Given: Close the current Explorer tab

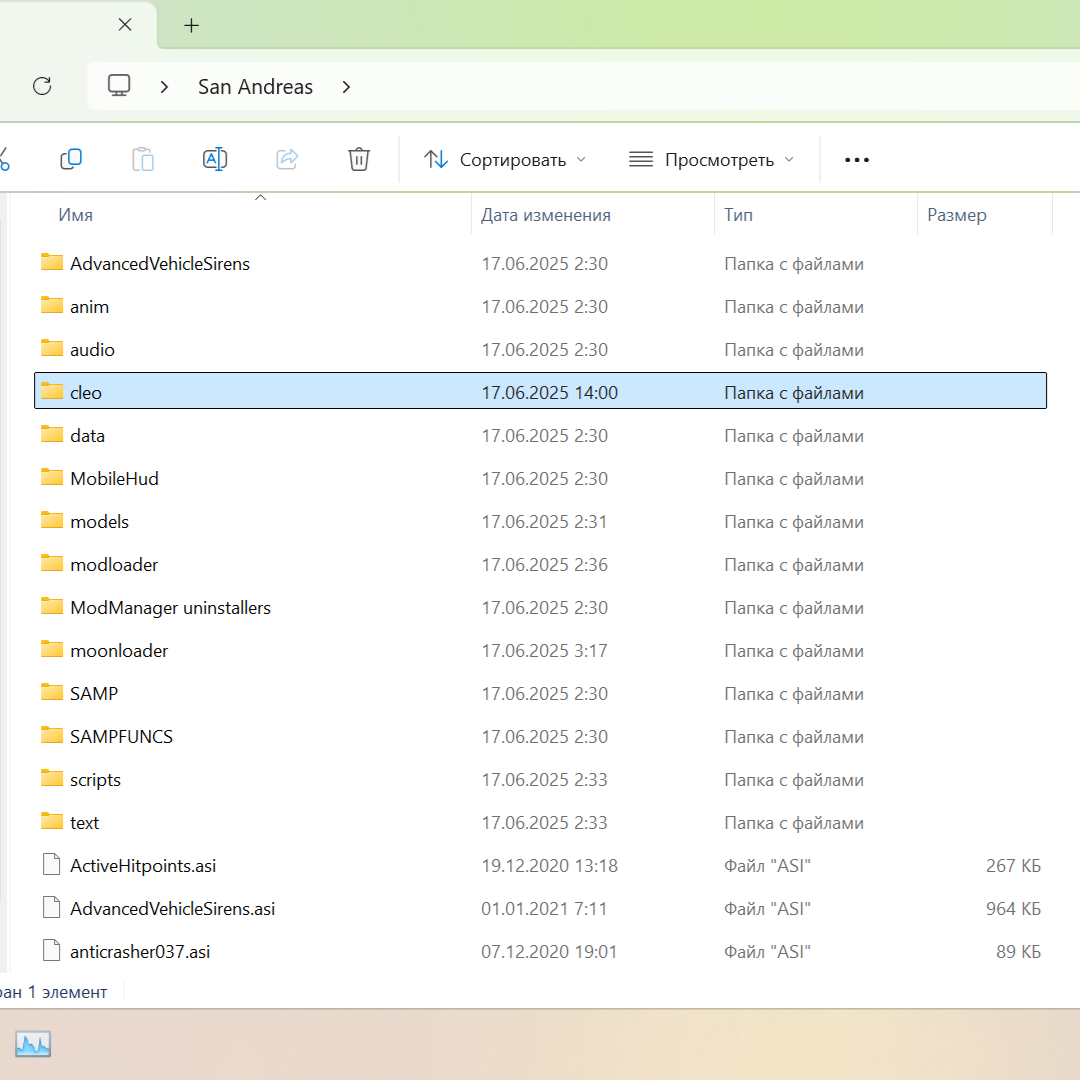Looking at the screenshot, I should point(125,26).
